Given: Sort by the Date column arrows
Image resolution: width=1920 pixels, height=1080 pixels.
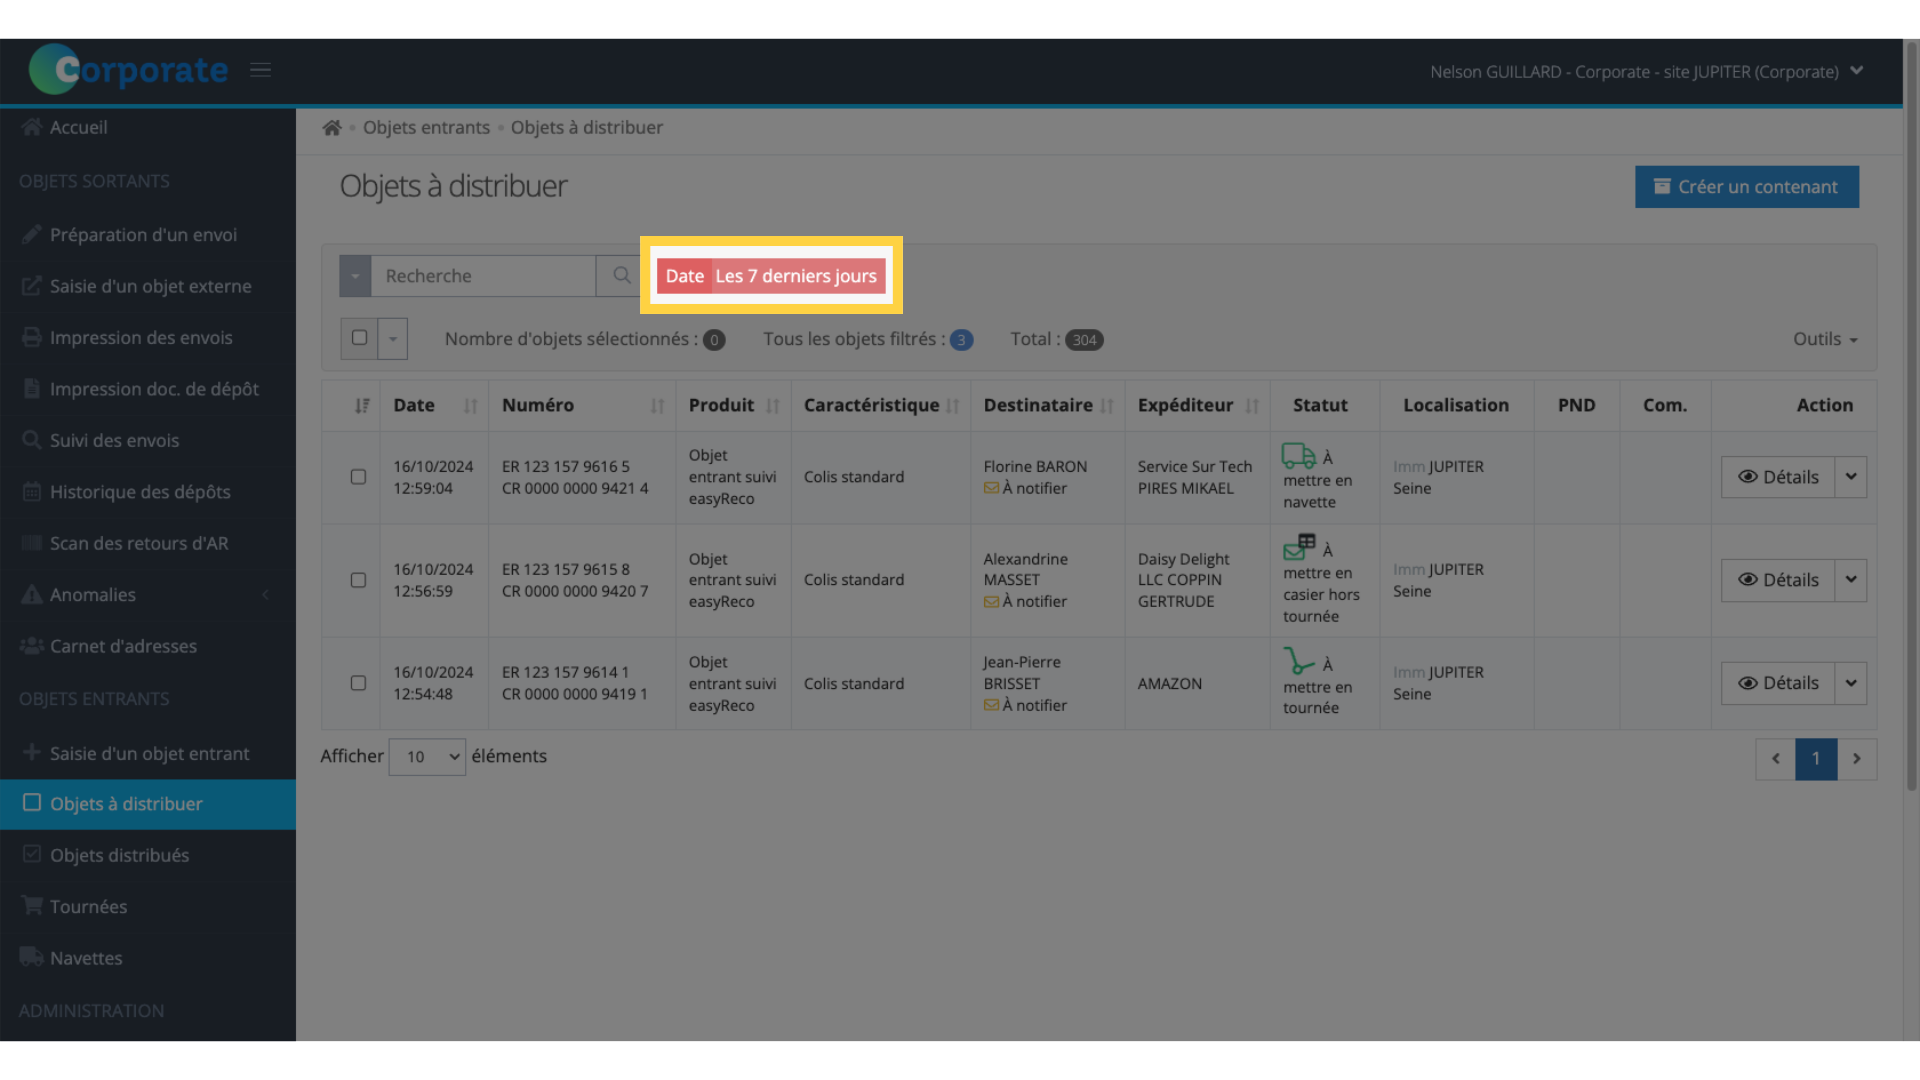Looking at the screenshot, I should coord(470,406).
